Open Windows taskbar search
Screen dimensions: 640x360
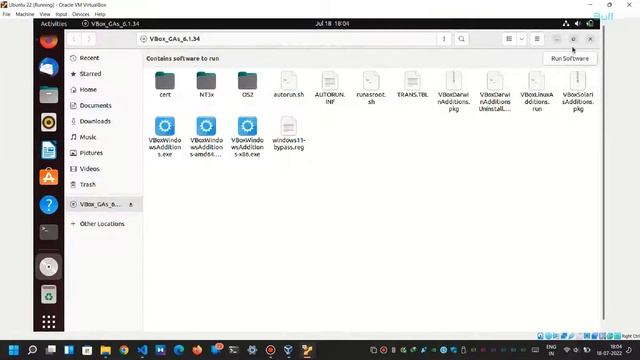point(32,350)
